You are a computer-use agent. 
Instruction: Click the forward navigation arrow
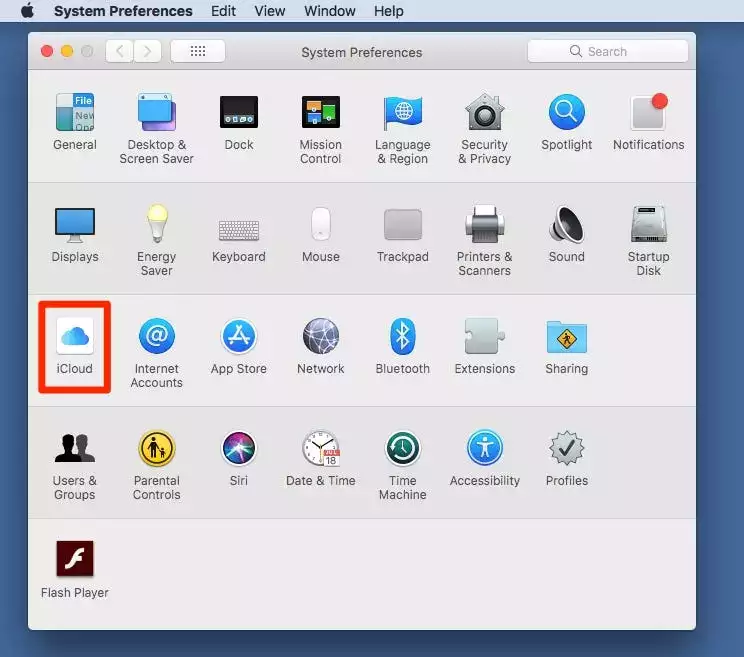click(x=147, y=51)
